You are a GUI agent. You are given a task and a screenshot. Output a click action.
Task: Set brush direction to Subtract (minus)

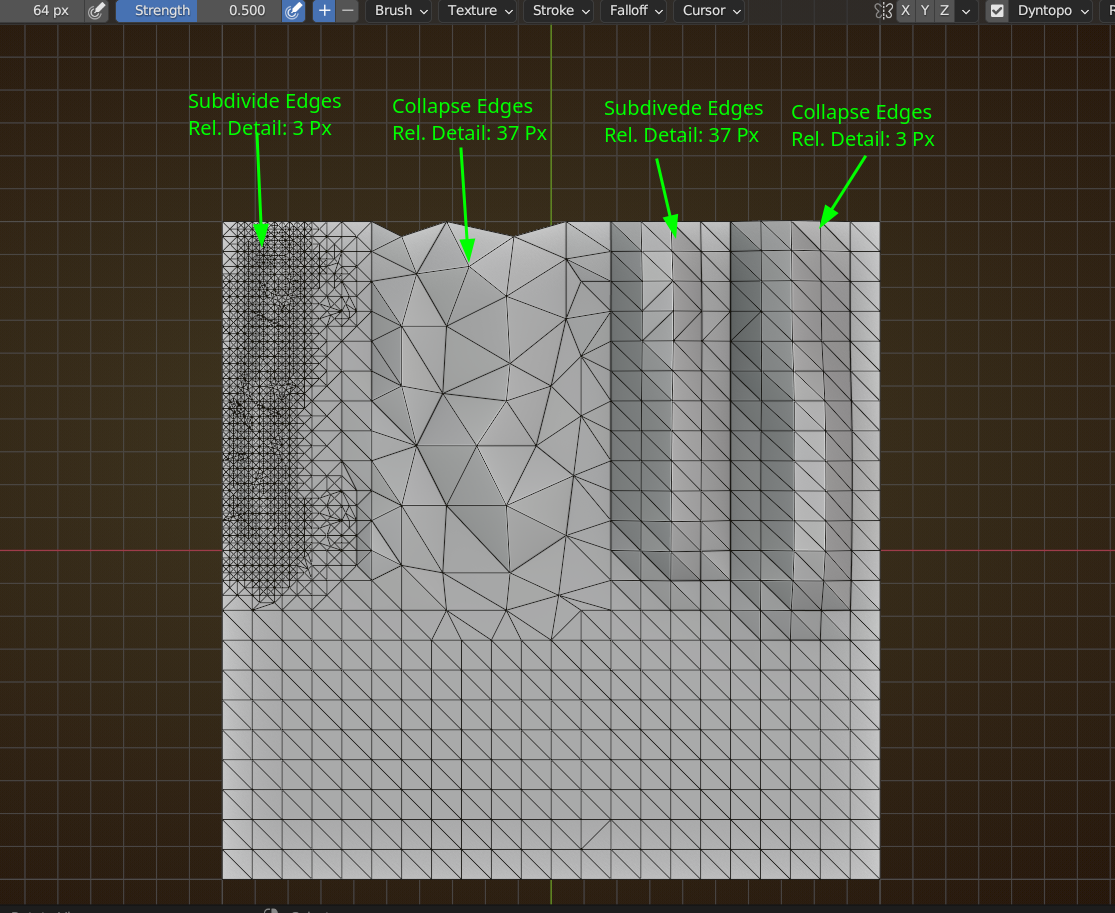[347, 11]
